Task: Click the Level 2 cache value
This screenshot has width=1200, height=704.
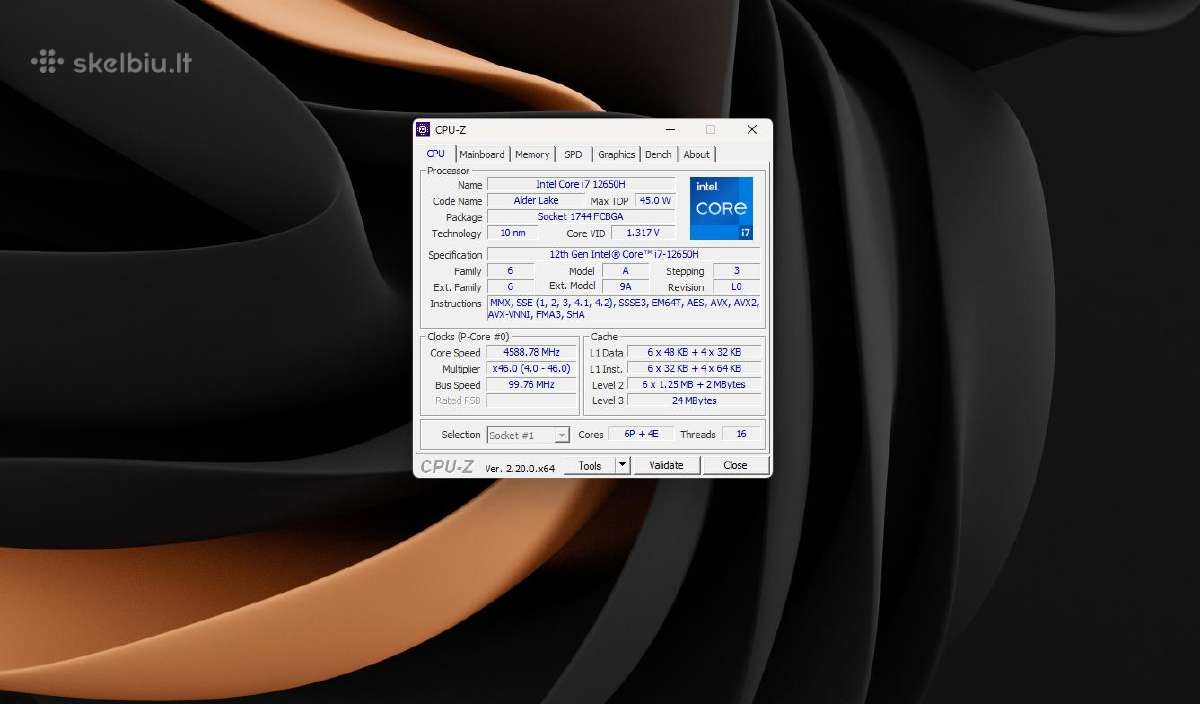Action: pos(694,385)
